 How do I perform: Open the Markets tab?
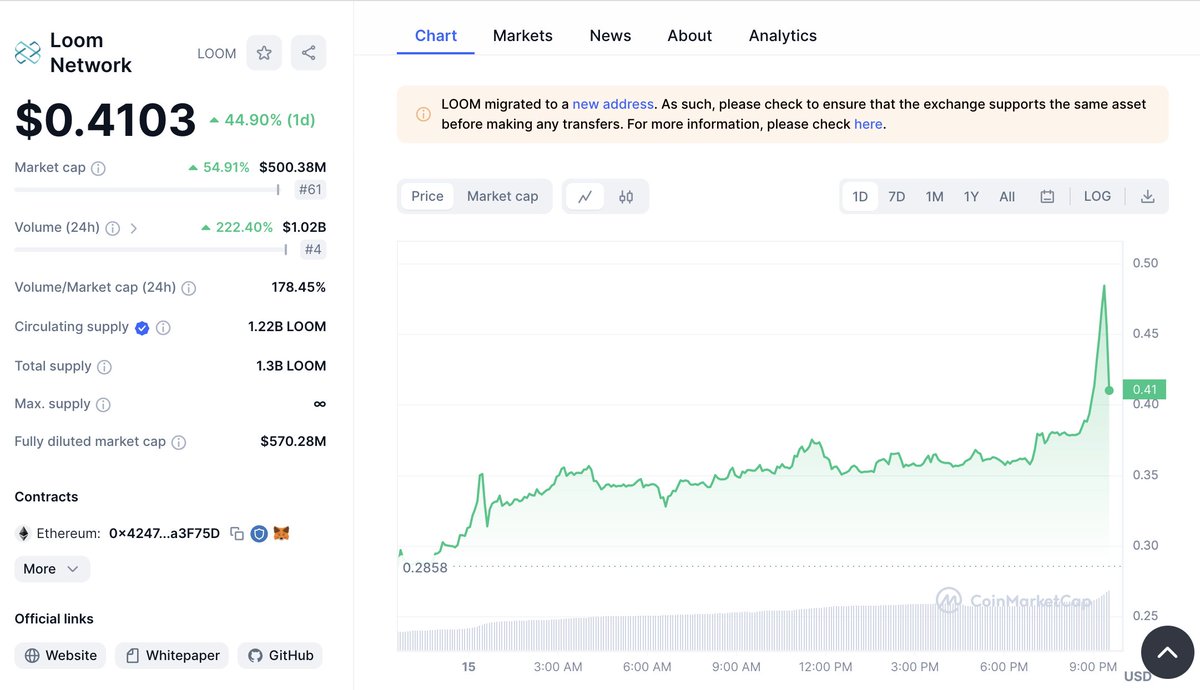(523, 36)
